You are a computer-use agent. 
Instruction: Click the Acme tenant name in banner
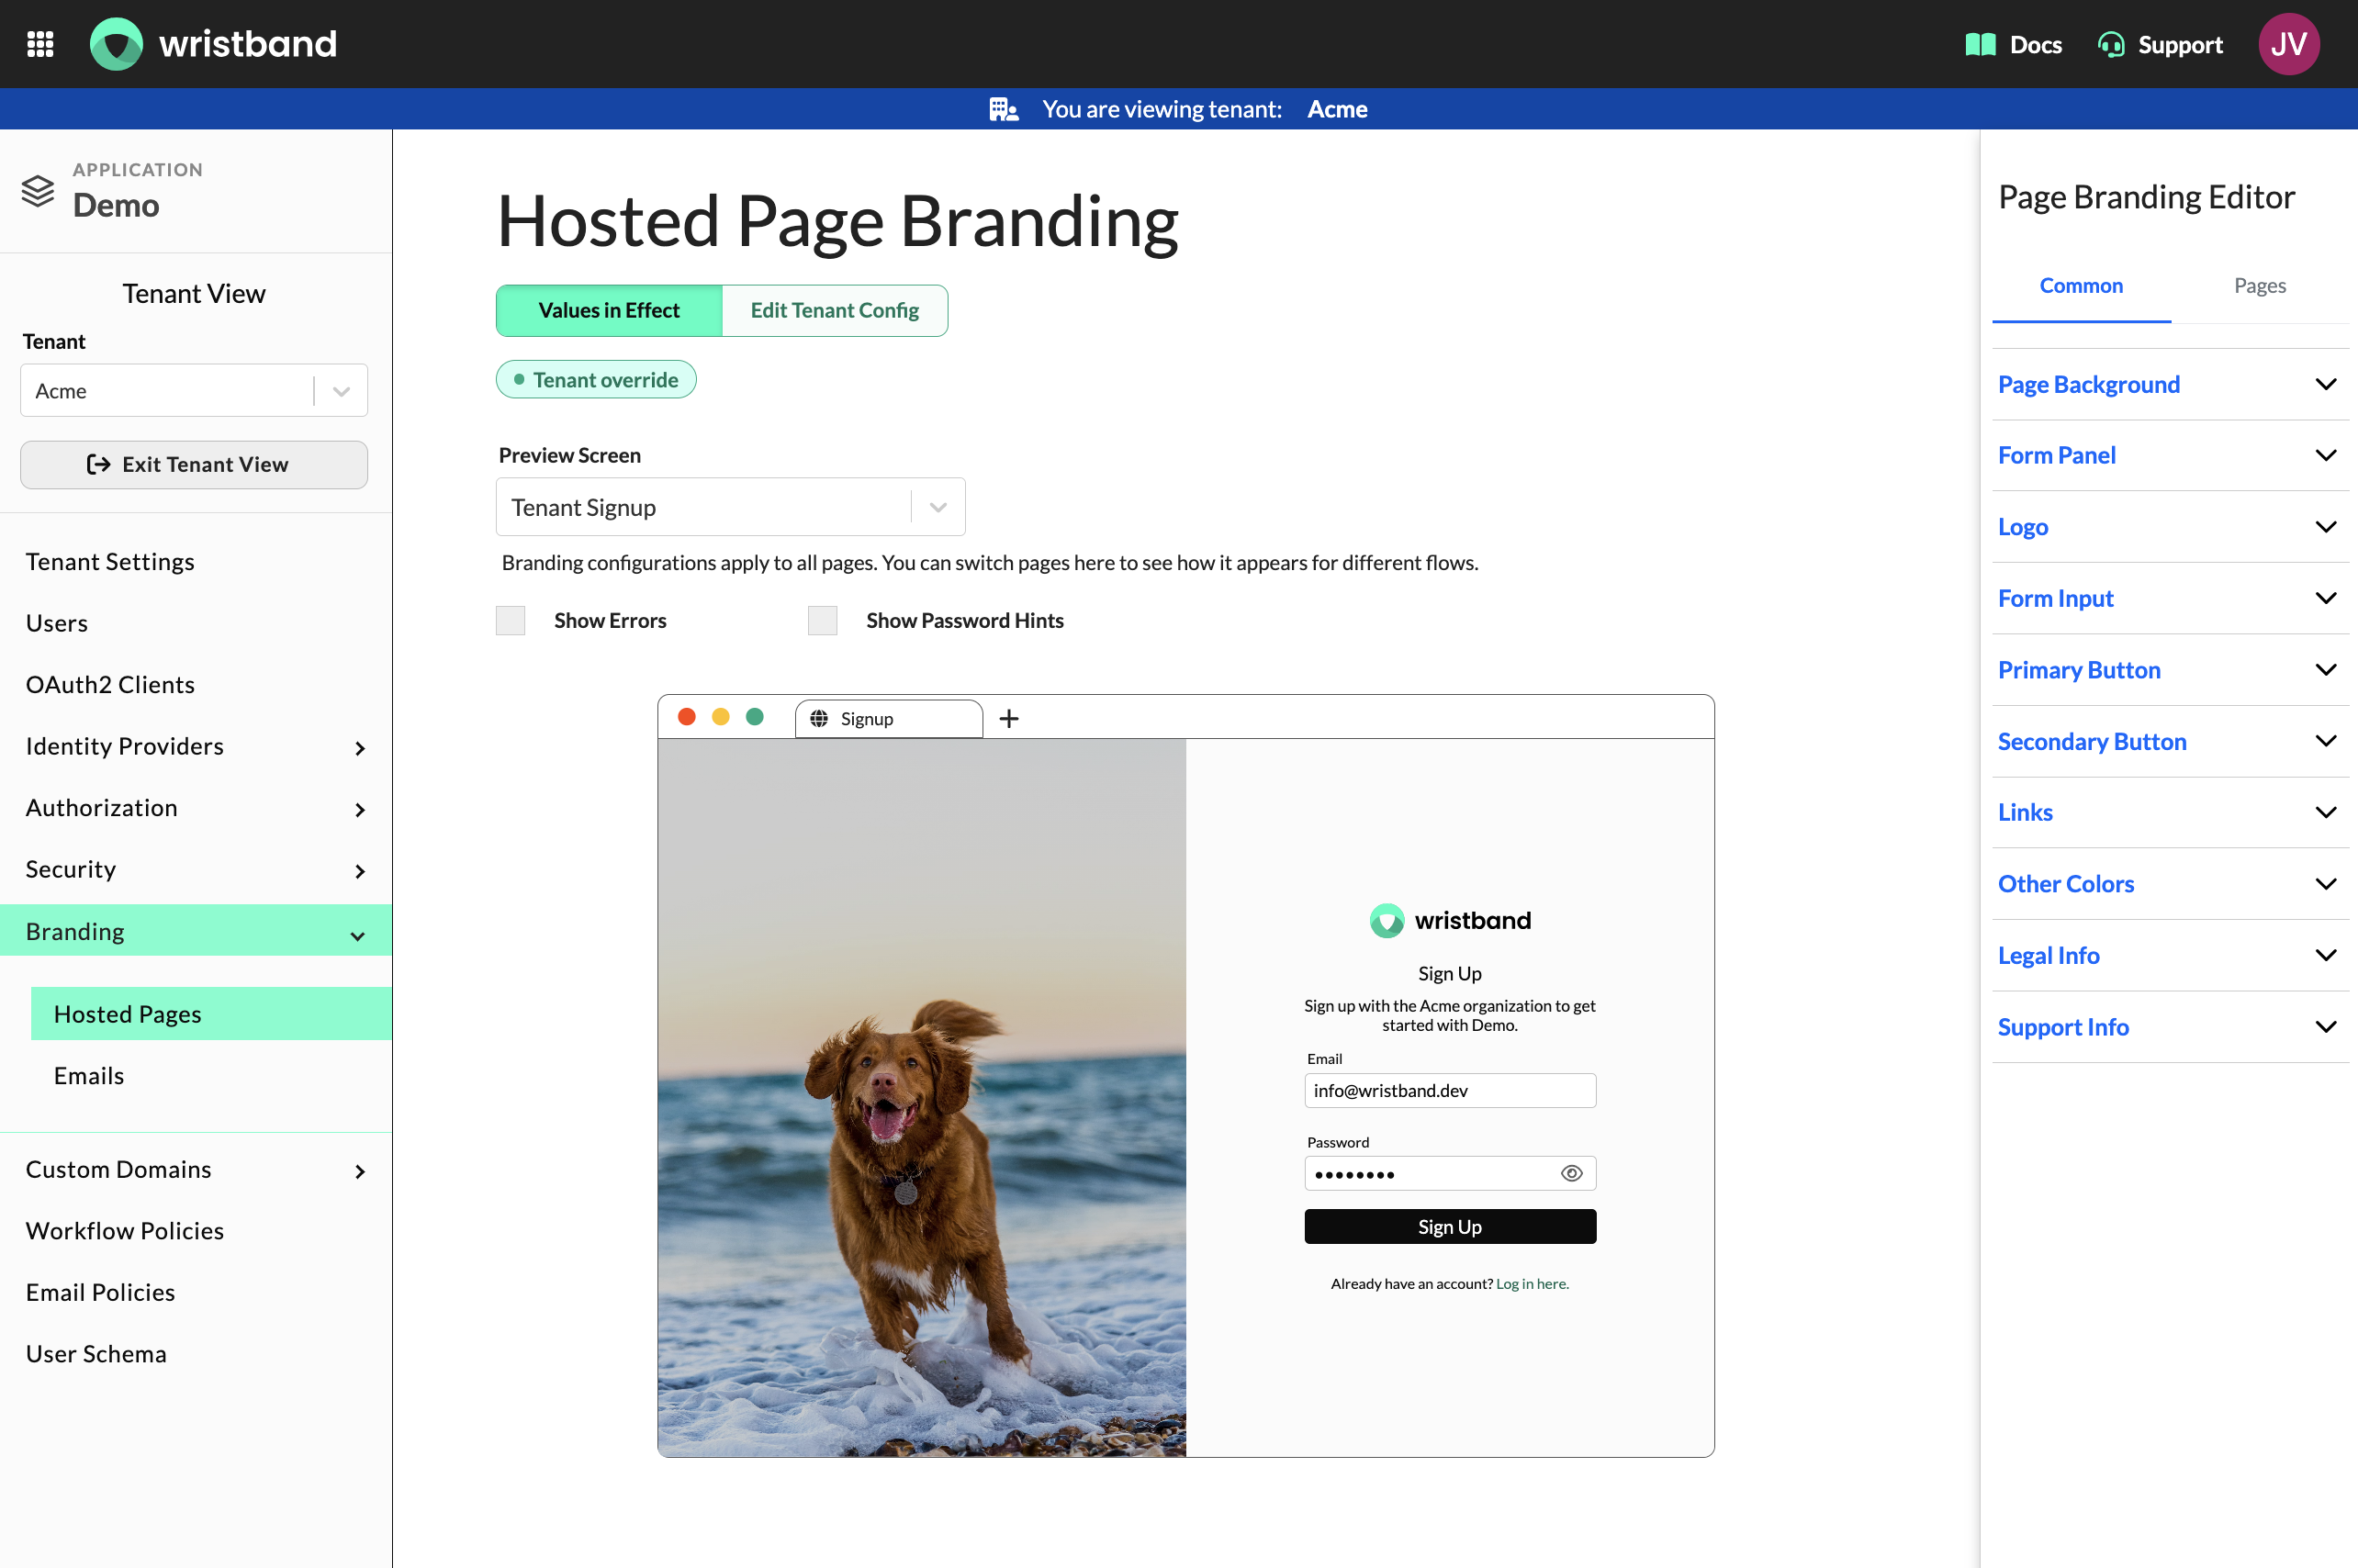(x=1337, y=109)
